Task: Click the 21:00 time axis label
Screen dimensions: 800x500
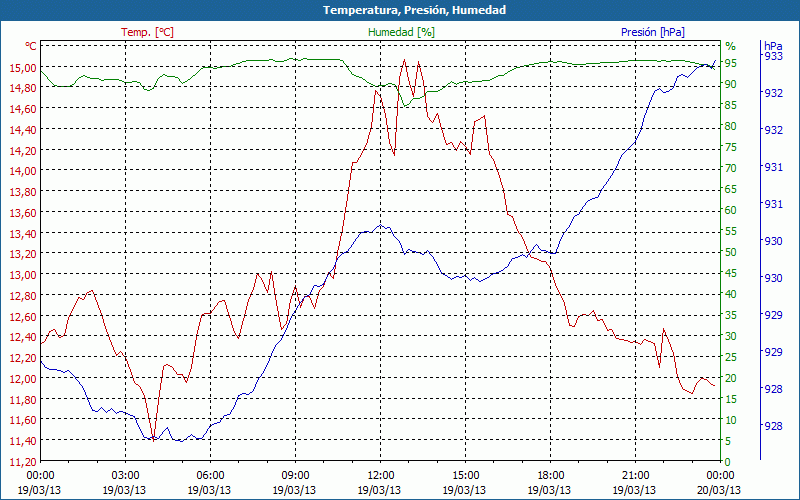Action: [x=635, y=476]
